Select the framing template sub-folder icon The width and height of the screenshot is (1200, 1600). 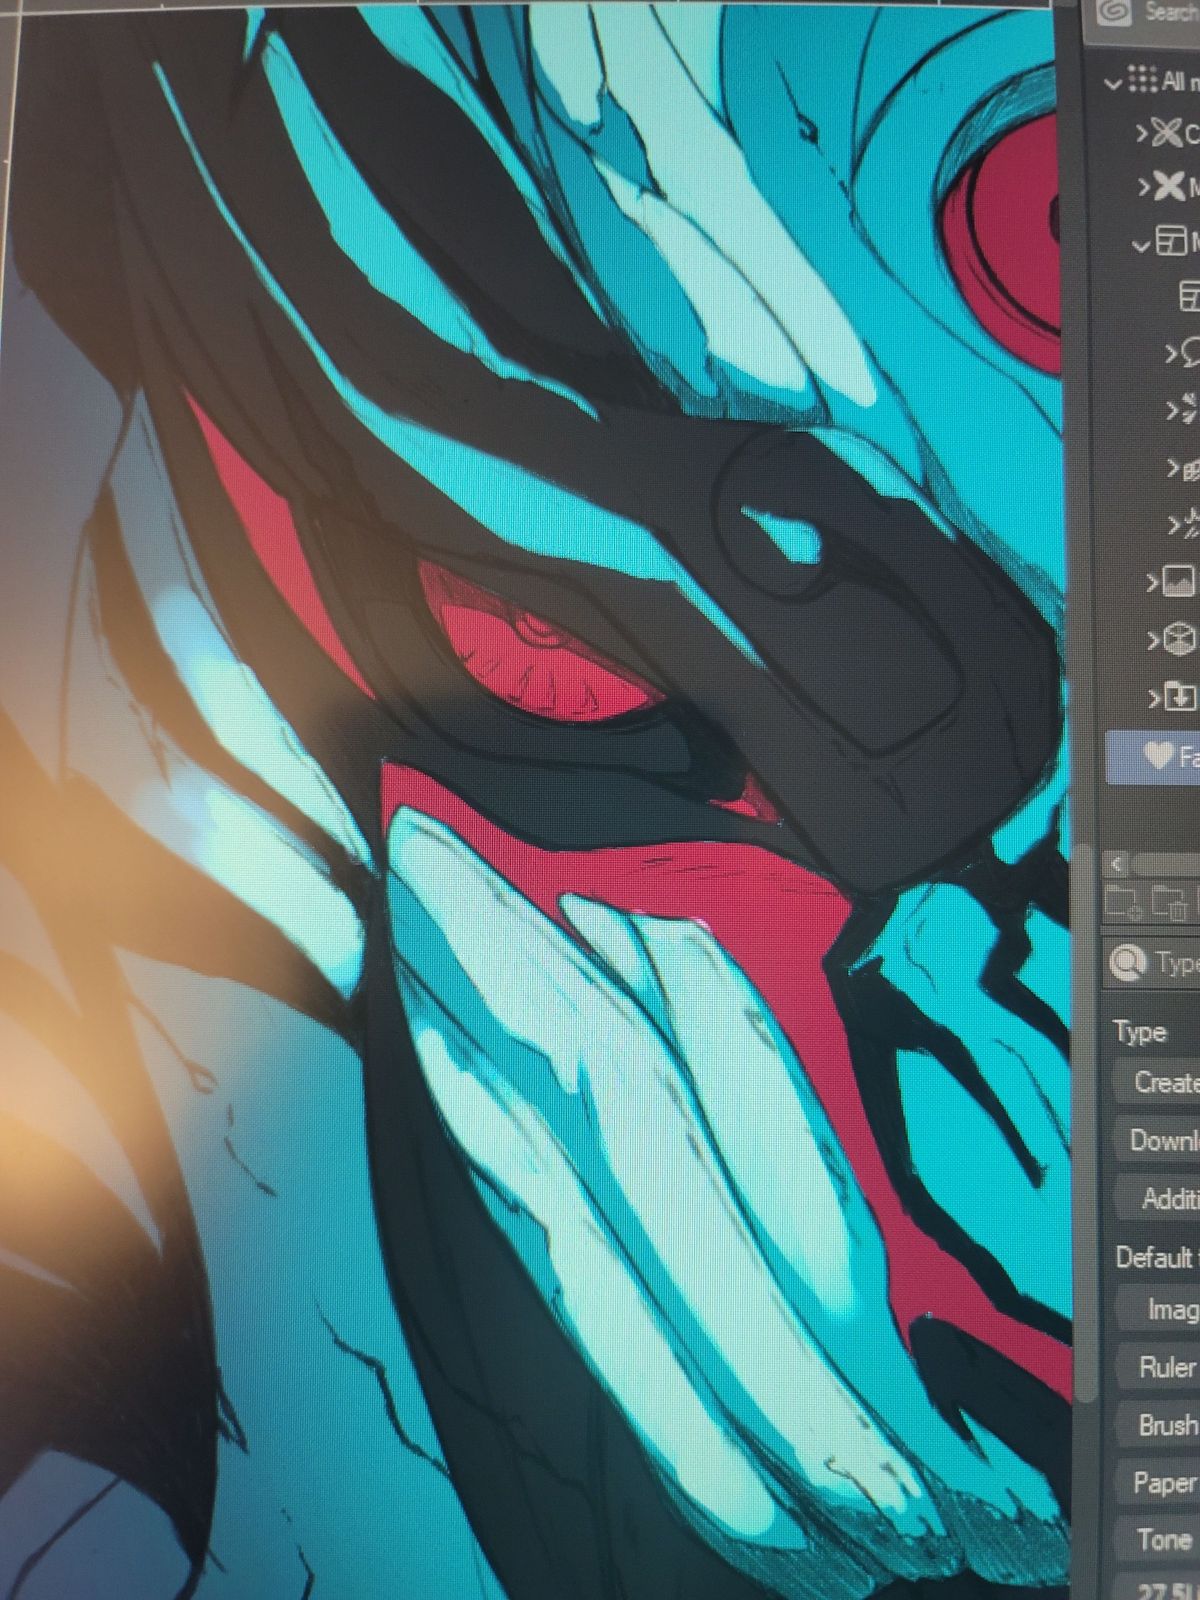tap(1190, 295)
